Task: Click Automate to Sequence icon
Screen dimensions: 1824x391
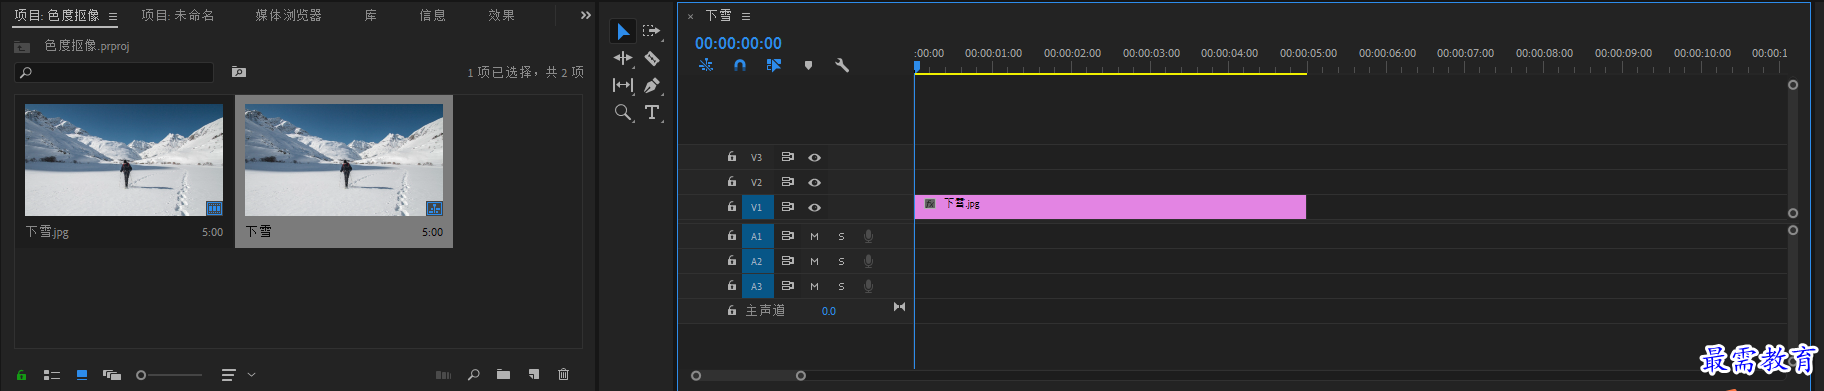Action: tap(443, 375)
